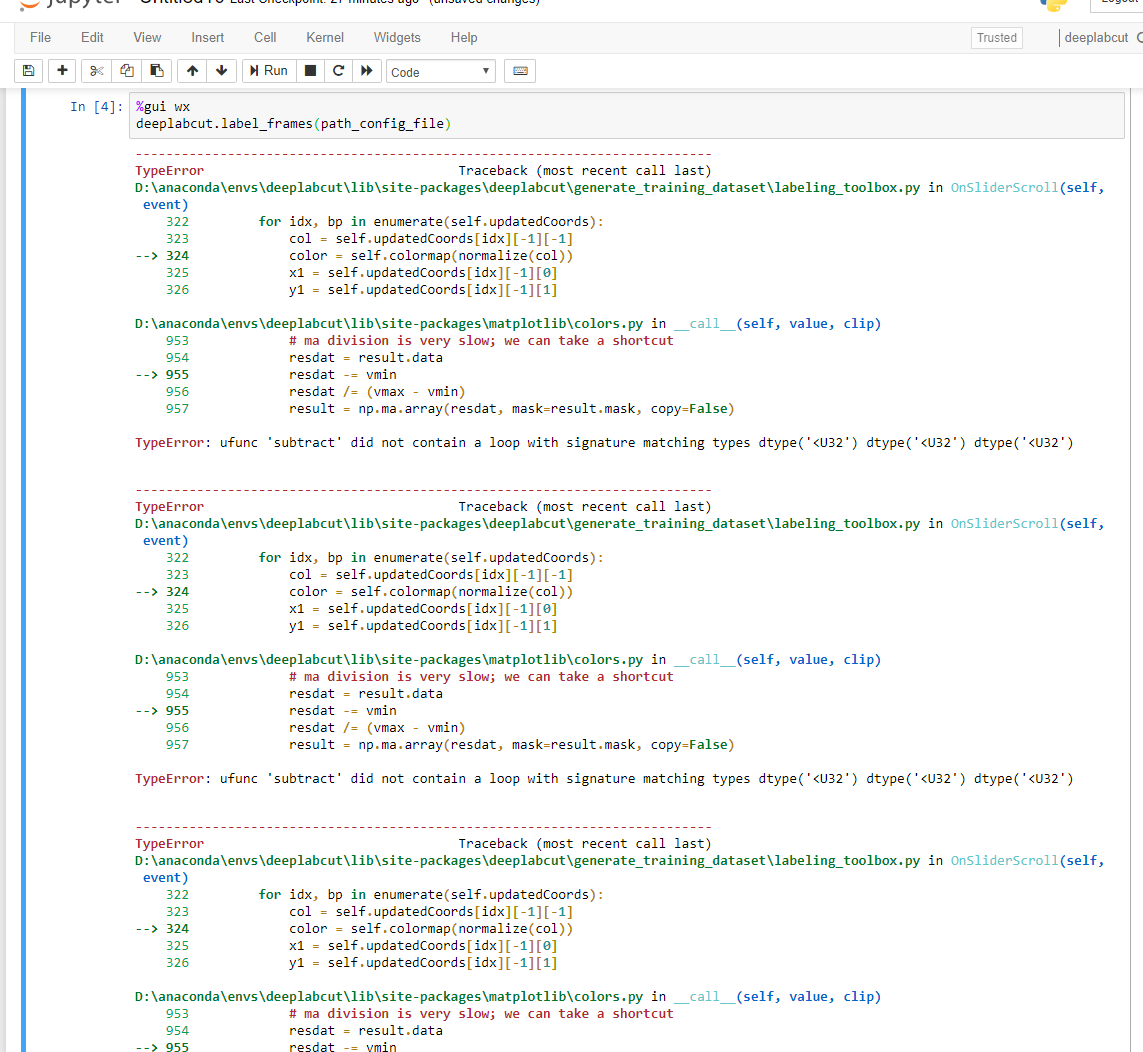Move selected cell down arrow

[222, 71]
